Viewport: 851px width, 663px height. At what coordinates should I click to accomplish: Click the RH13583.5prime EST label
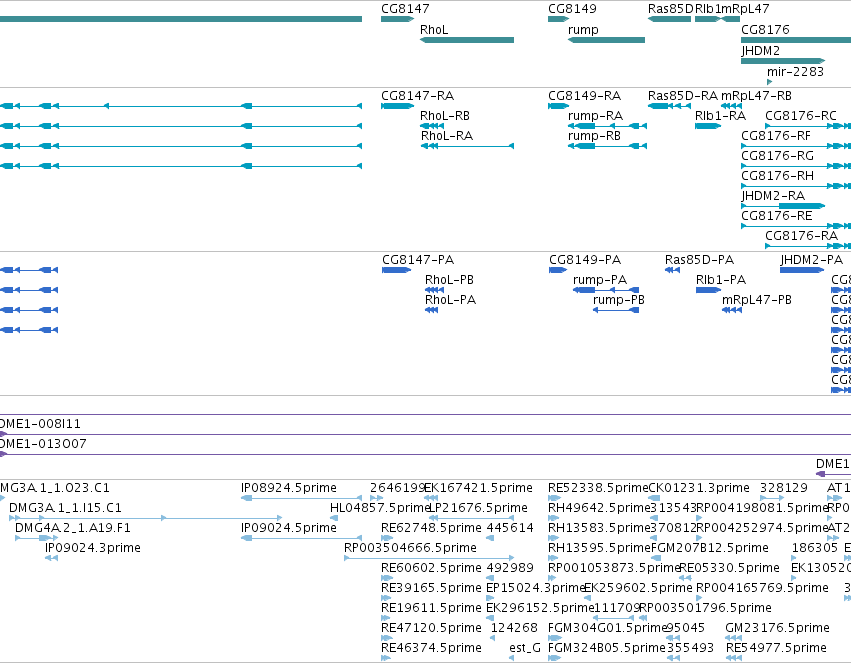599,528
